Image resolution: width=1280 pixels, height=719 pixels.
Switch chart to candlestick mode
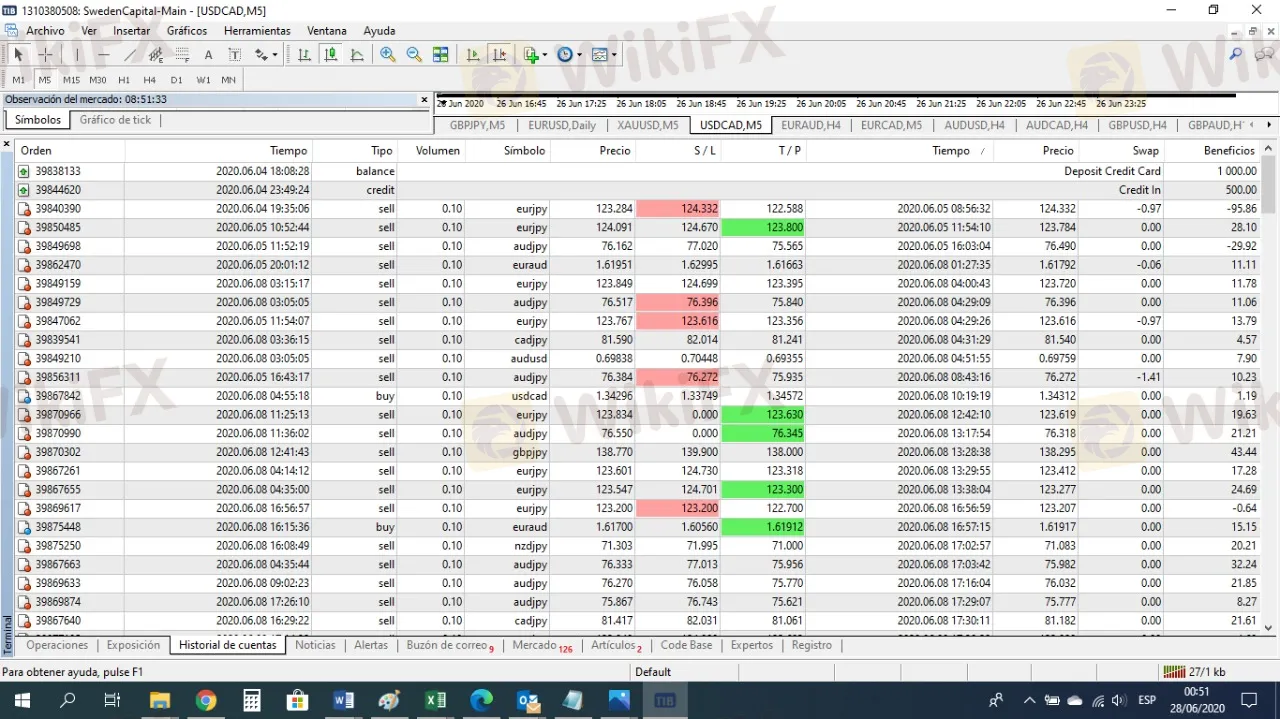point(330,55)
